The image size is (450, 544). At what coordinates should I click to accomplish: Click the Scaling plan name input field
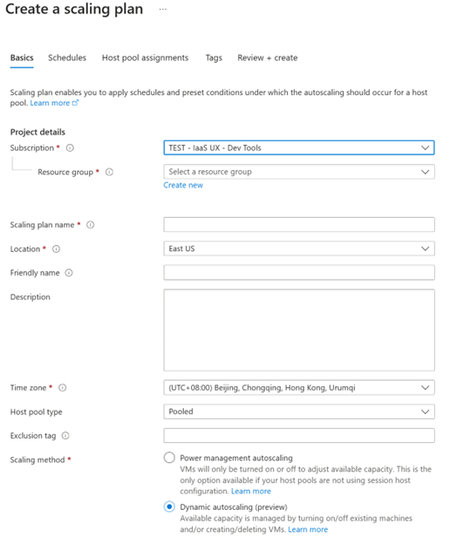pyautogui.click(x=299, y=224)
